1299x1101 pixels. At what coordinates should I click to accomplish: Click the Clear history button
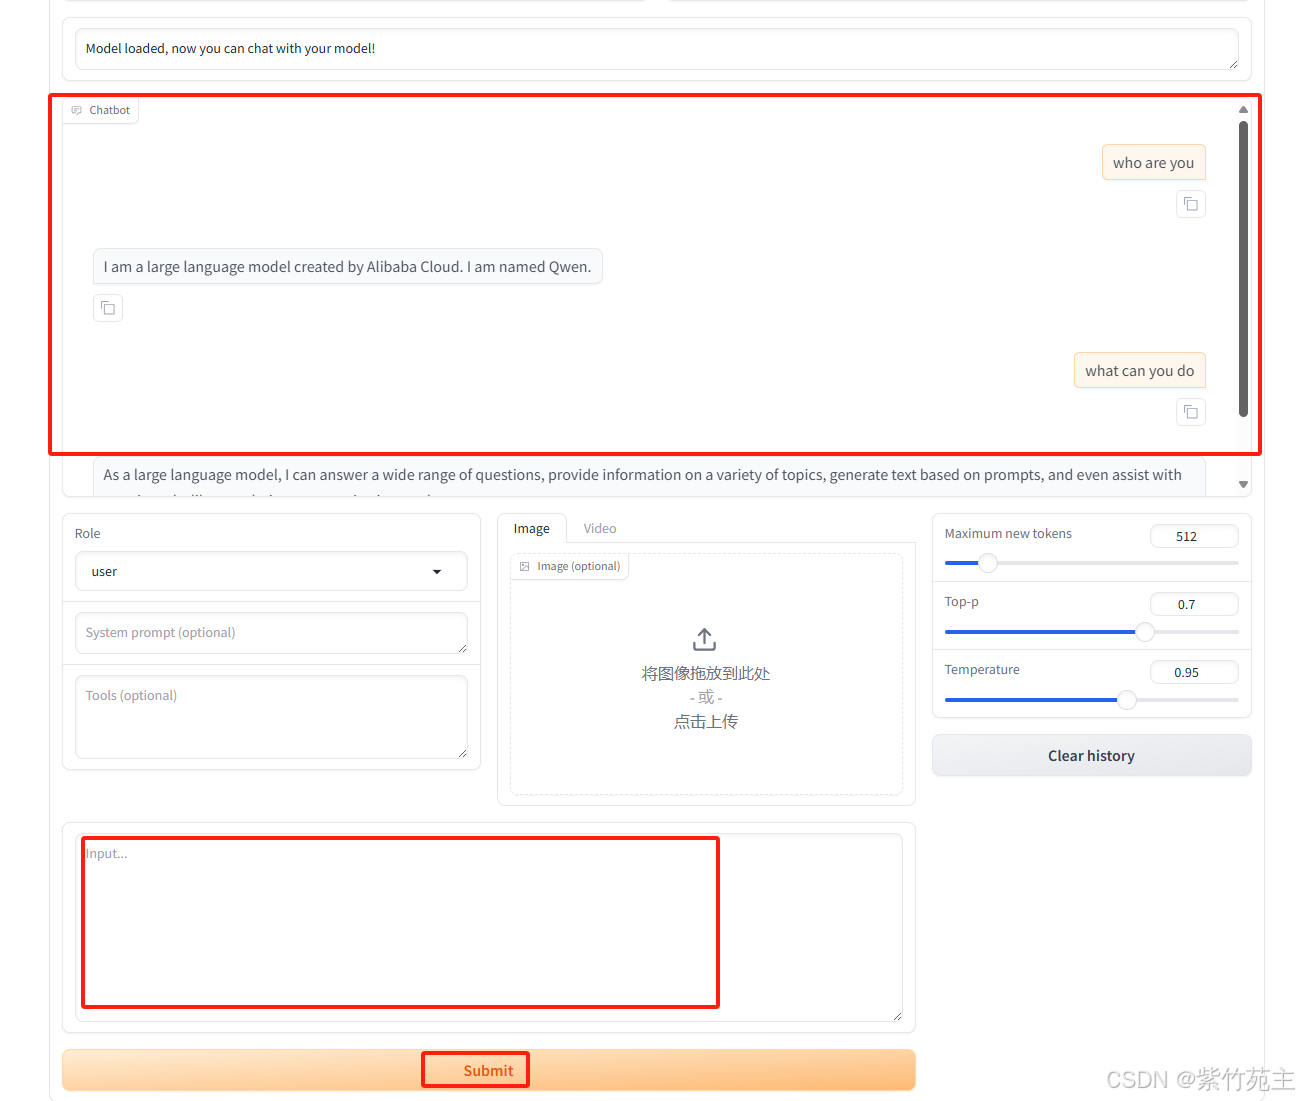click(x=1091, y=756)
